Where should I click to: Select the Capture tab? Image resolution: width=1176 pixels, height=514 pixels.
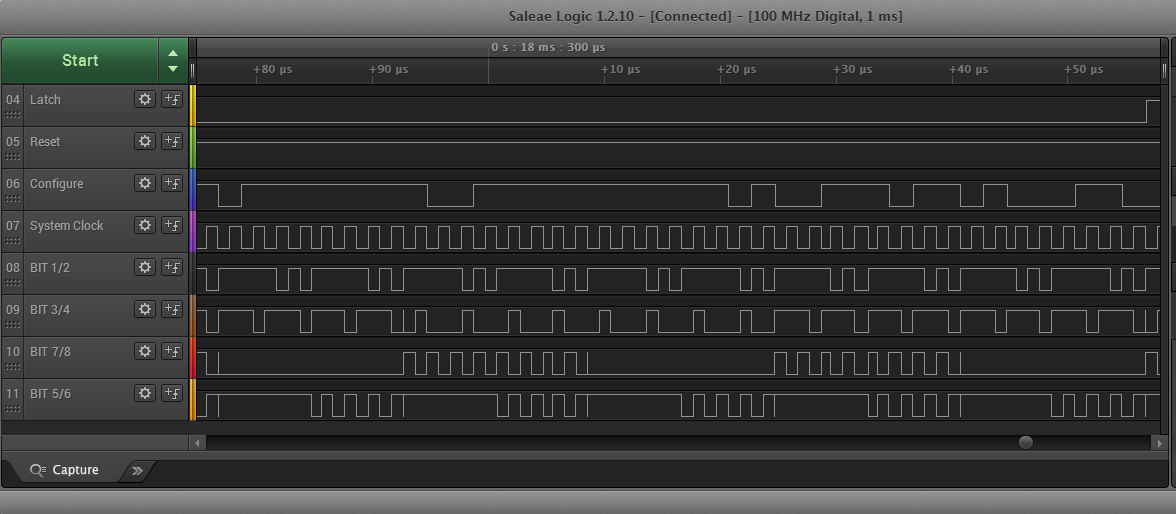tap(64, 470)
